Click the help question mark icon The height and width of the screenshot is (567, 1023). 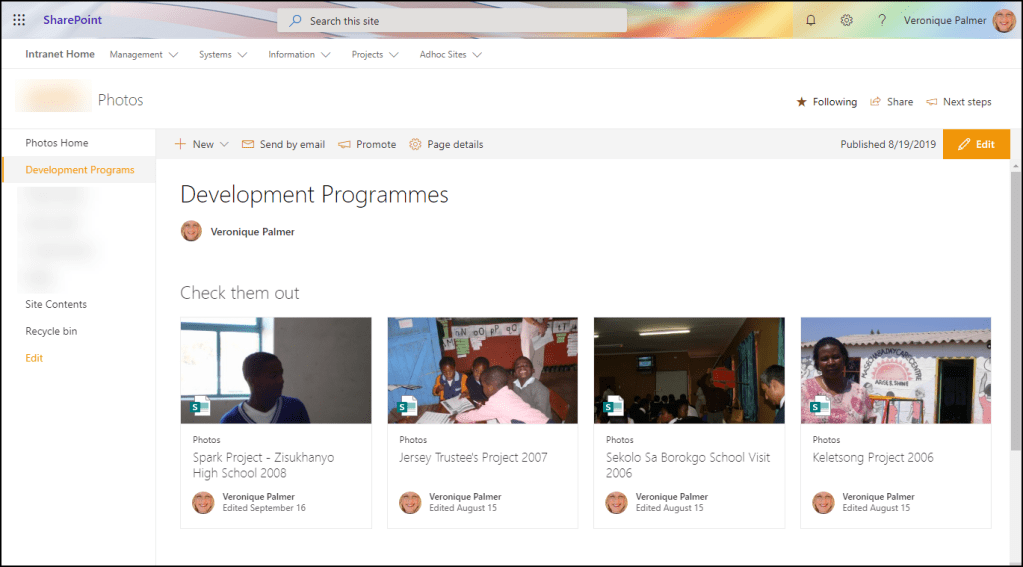click(881, 20)
